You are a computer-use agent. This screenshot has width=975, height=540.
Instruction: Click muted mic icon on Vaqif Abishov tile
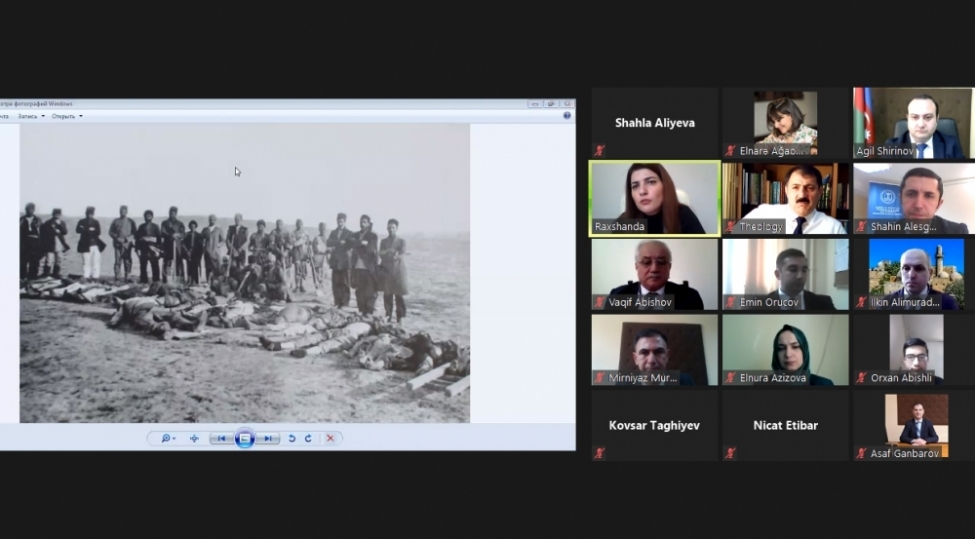click(599, 302)
